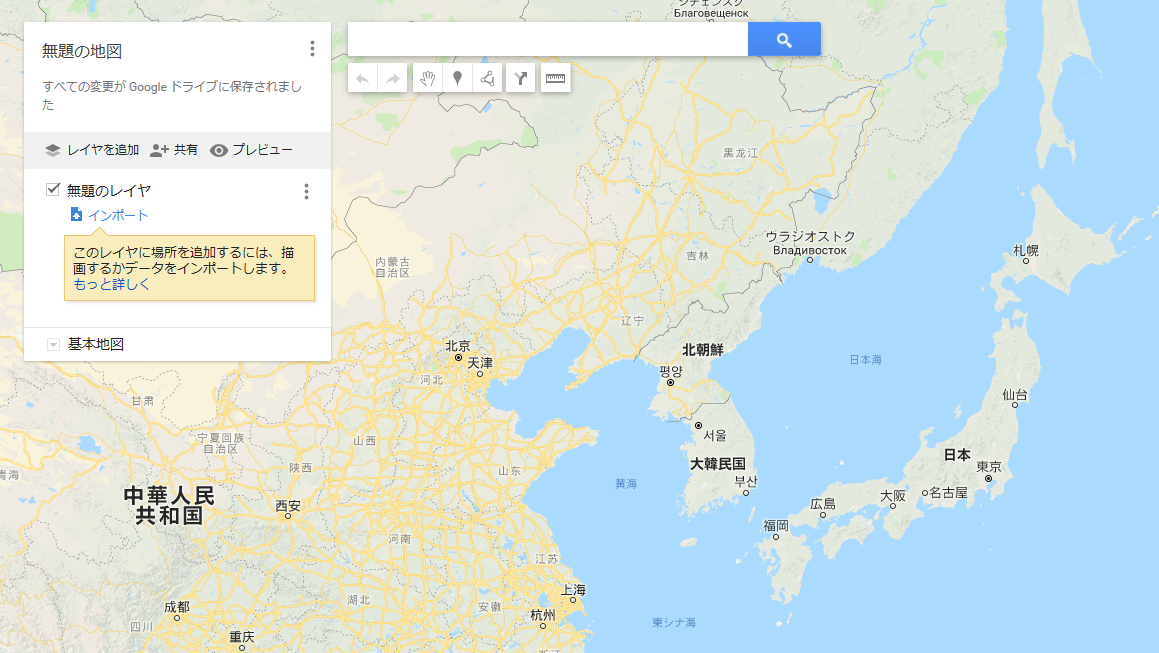Click the 内蒙古自治区 region label
The width and height of the screenshot is (1159, 653).
pyautogui.click(x=392, y=267)
